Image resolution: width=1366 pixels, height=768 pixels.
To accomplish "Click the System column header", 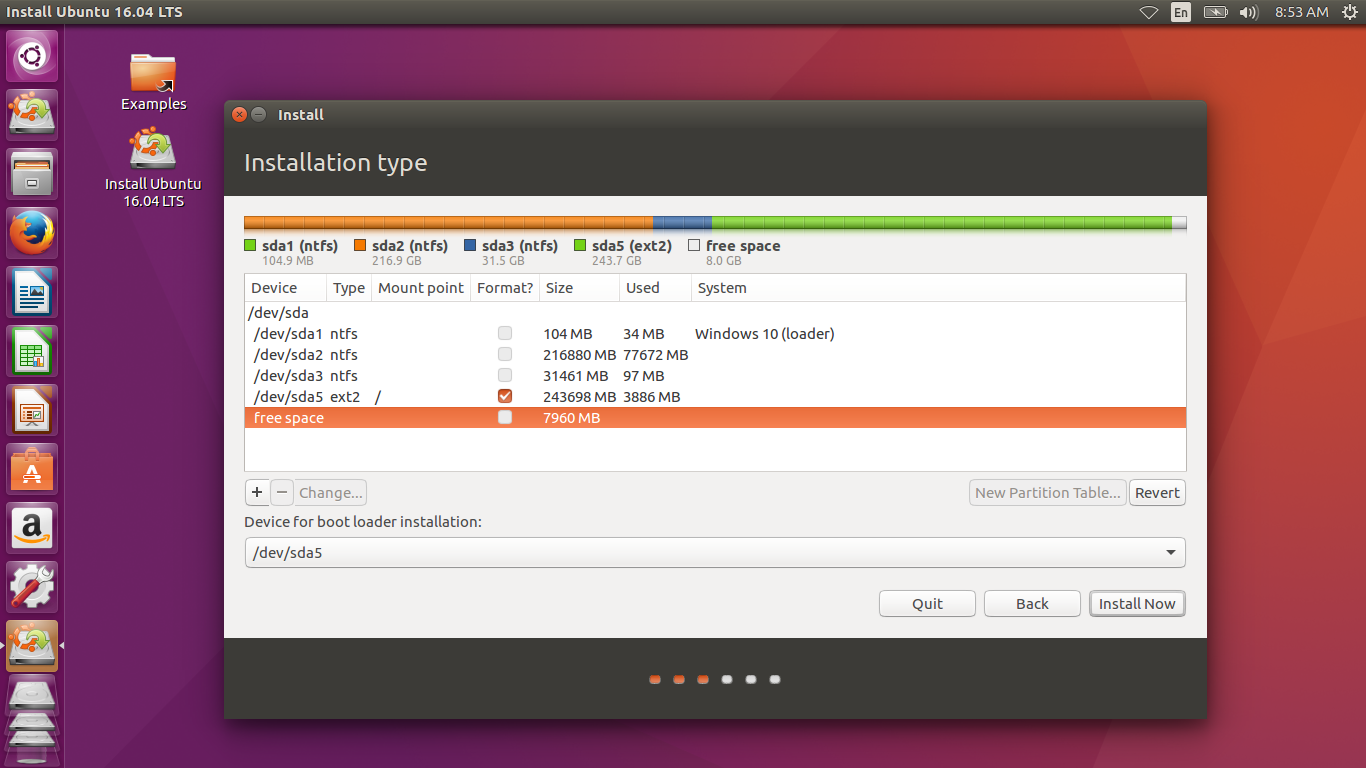I will click(x=939, y=288).
